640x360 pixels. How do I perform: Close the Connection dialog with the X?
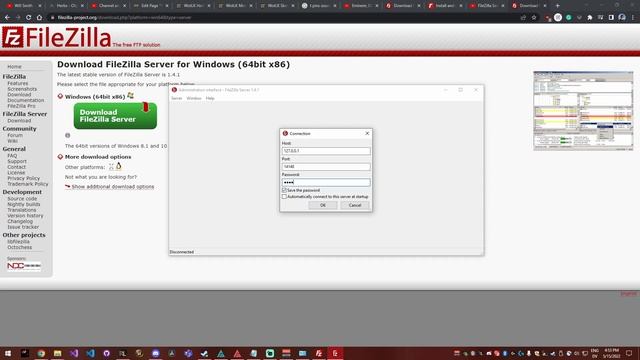tap(367, 133)
